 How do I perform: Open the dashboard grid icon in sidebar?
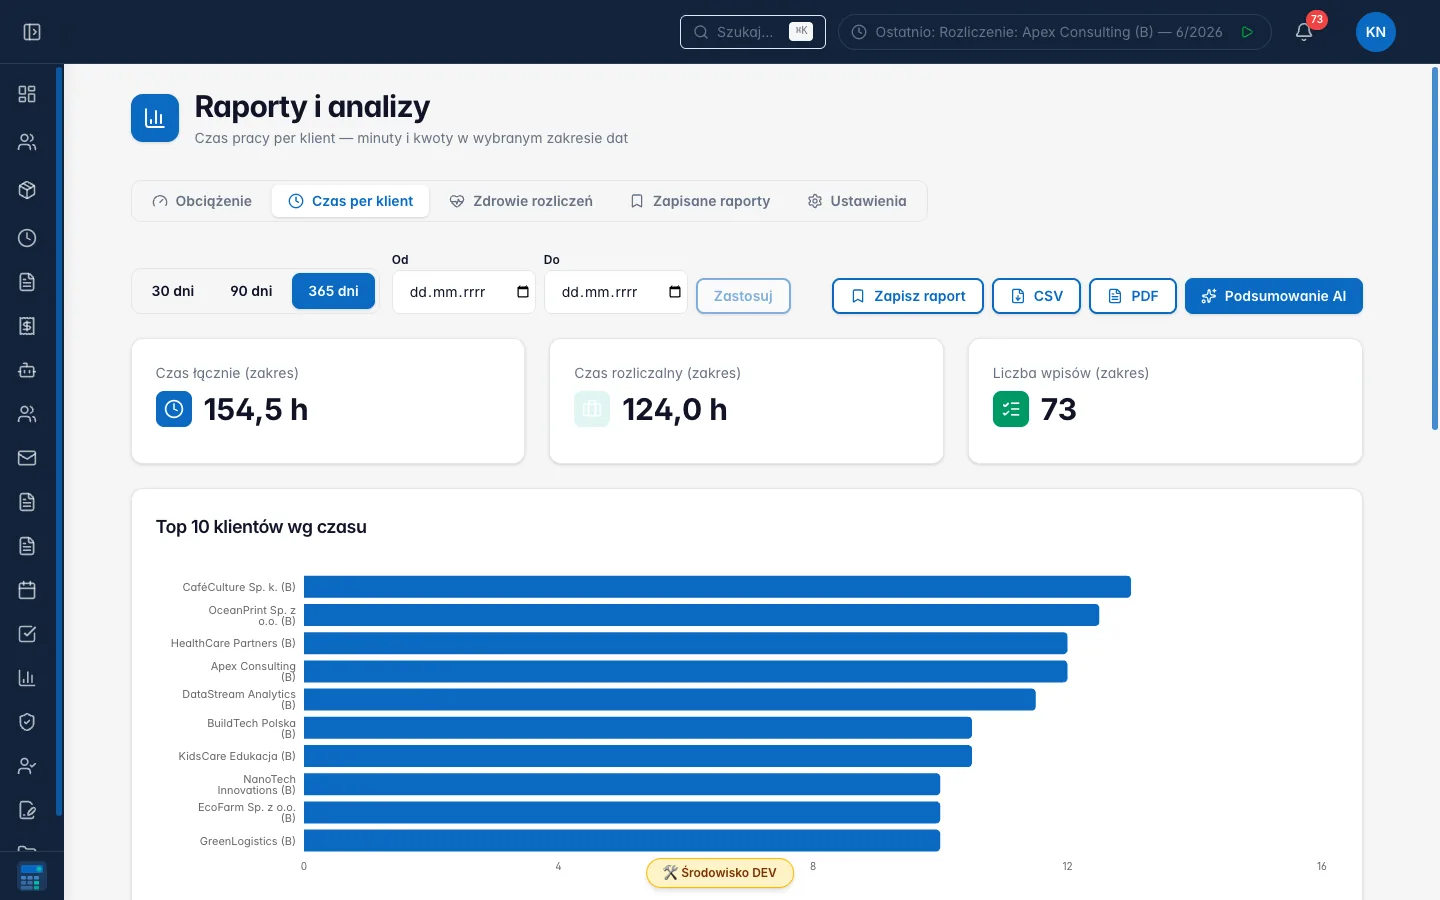(27, 94)
